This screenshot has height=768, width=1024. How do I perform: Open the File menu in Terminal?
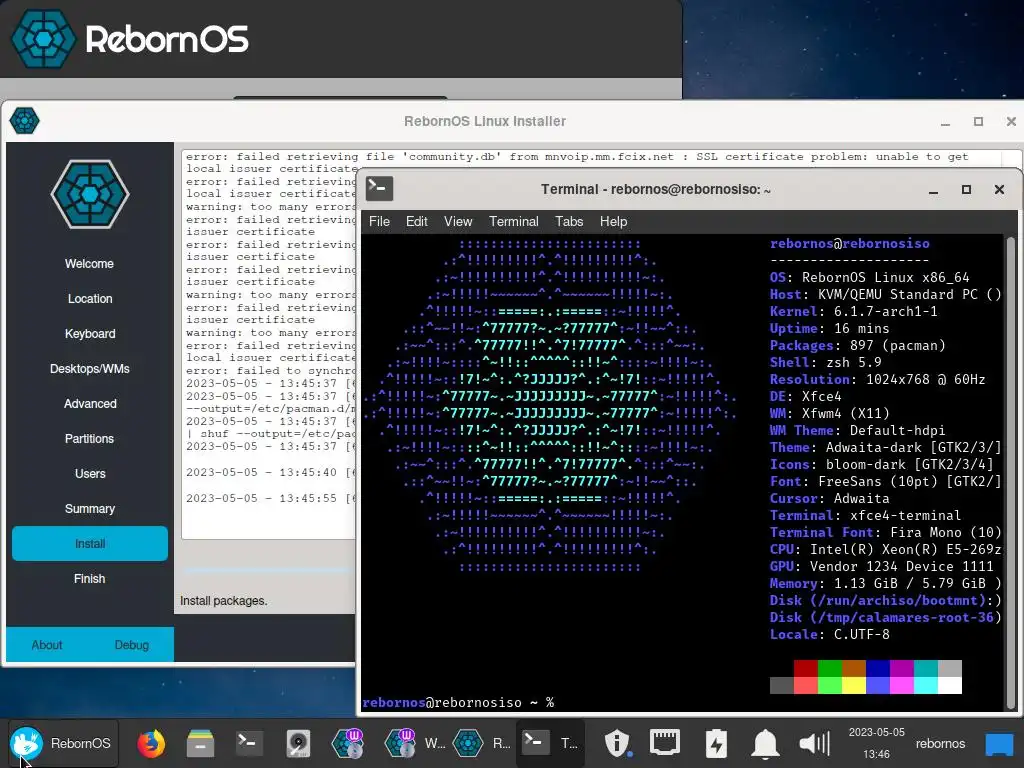(x=379, y=221)
